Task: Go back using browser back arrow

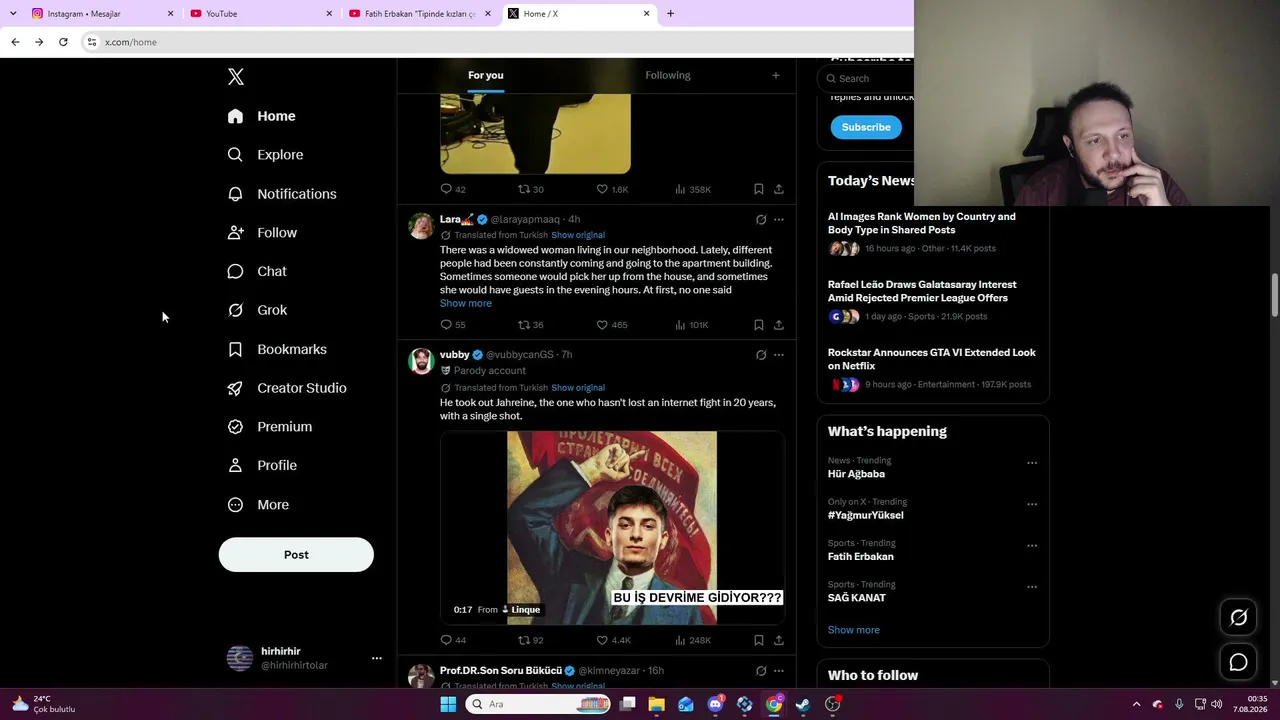Action: click(15, 42)
